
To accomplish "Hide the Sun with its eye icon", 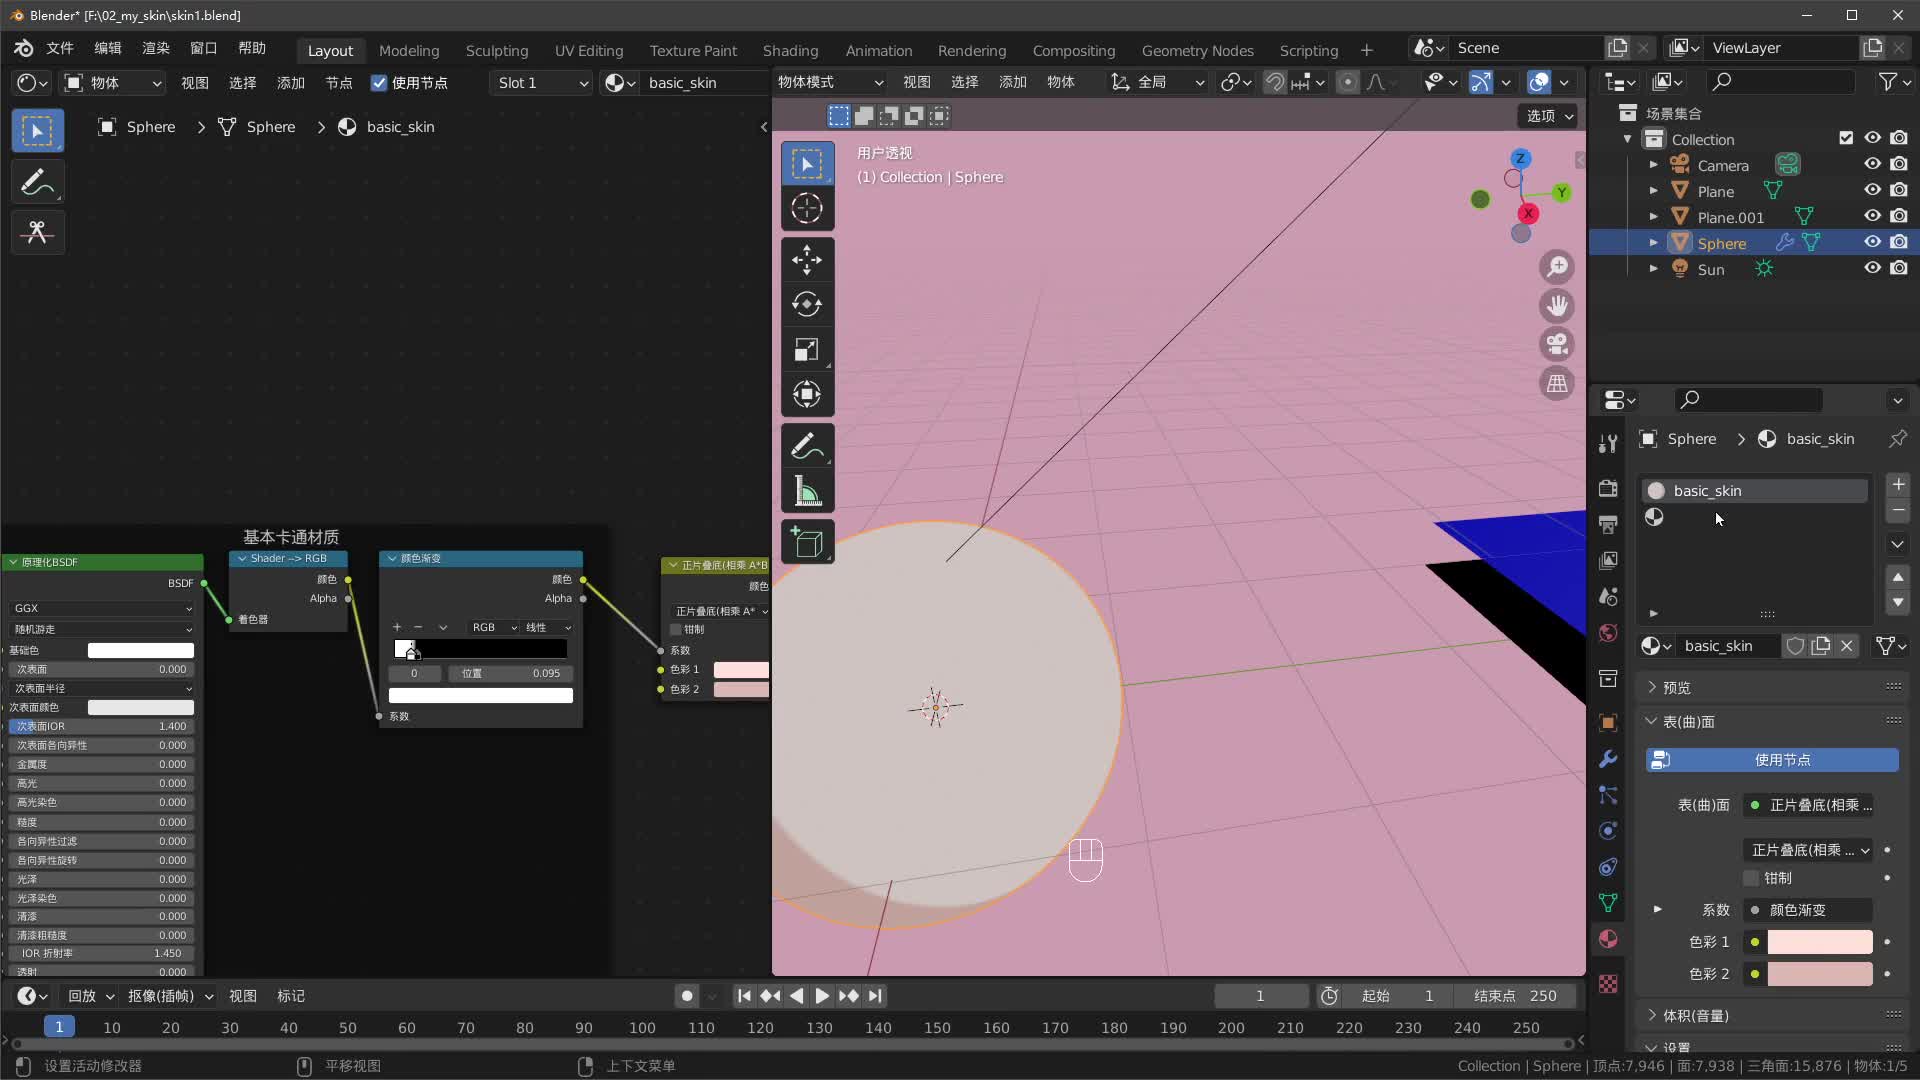I will click(x=1872, y=268).
